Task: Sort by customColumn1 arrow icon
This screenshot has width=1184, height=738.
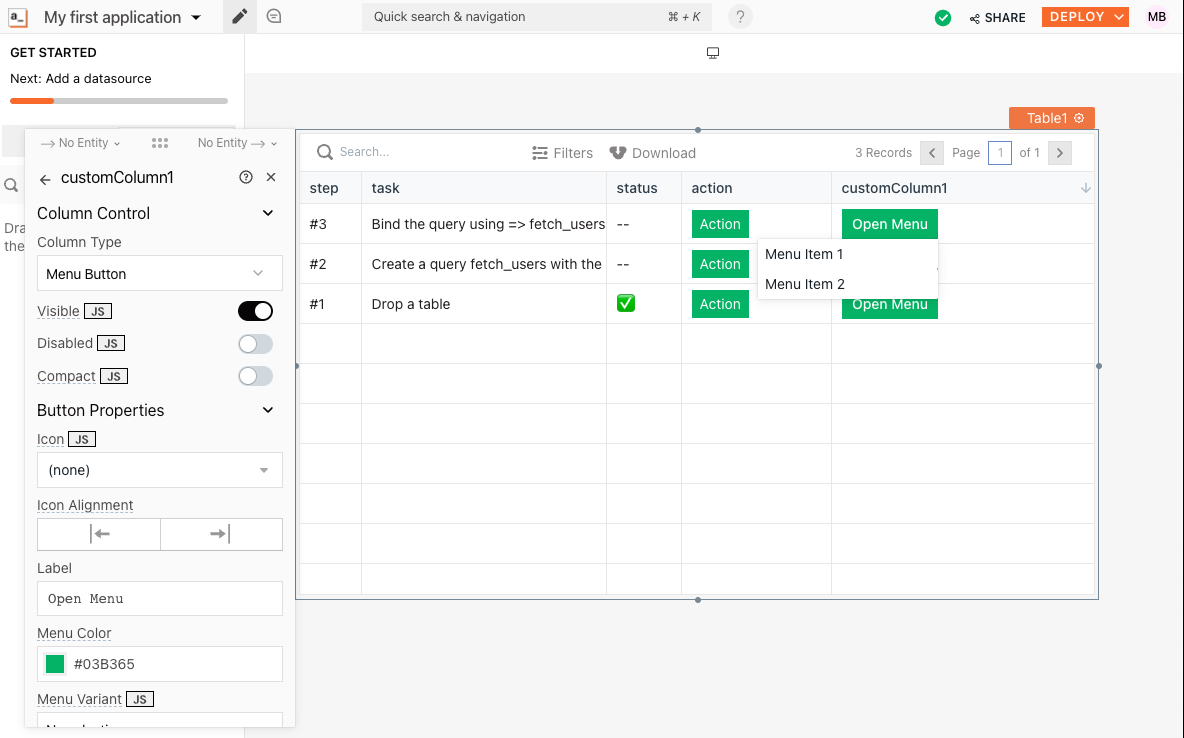Action: [x=1085, y=188]
